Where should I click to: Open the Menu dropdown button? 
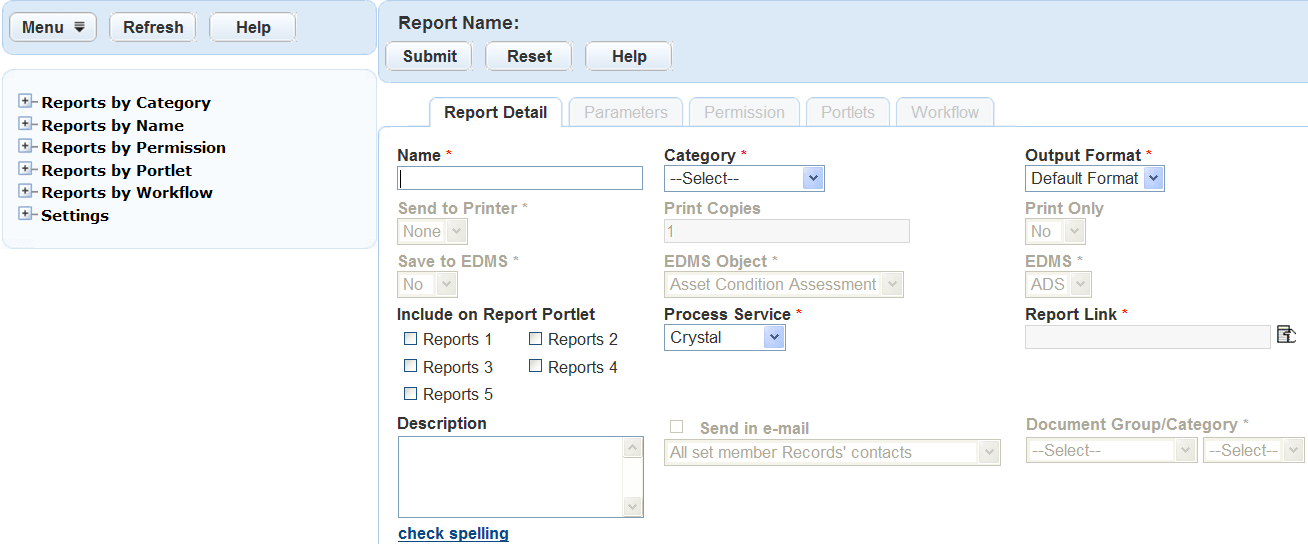click(53, 28)
